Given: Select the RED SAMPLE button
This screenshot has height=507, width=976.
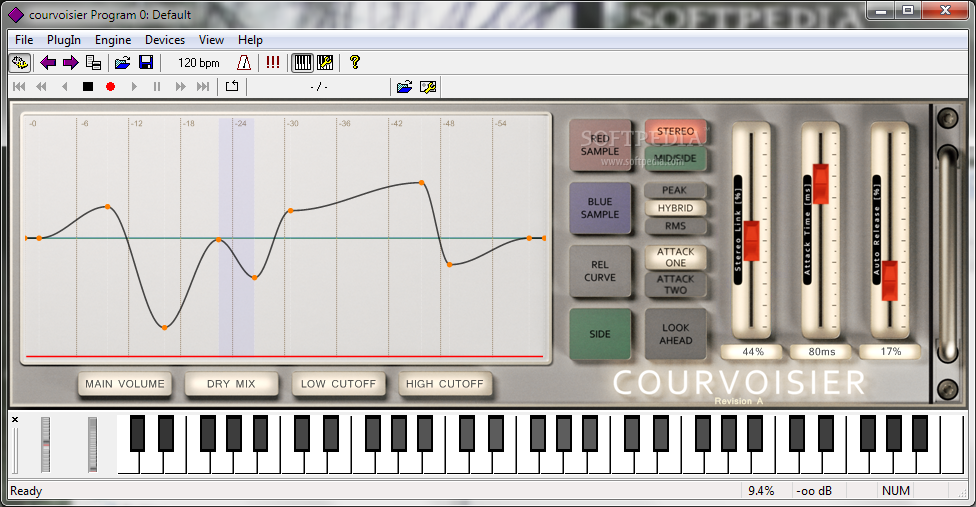Looking at the screenshot, I should click(x=600, y=145).
